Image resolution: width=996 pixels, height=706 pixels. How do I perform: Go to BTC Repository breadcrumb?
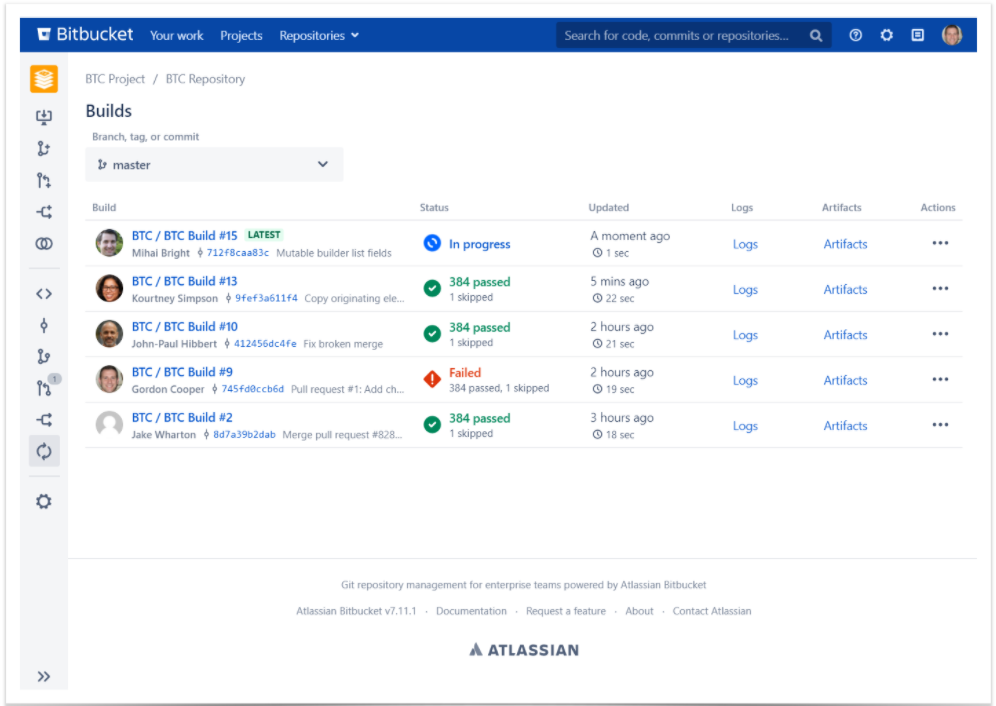pyautogui.click(x=205, y=79)
